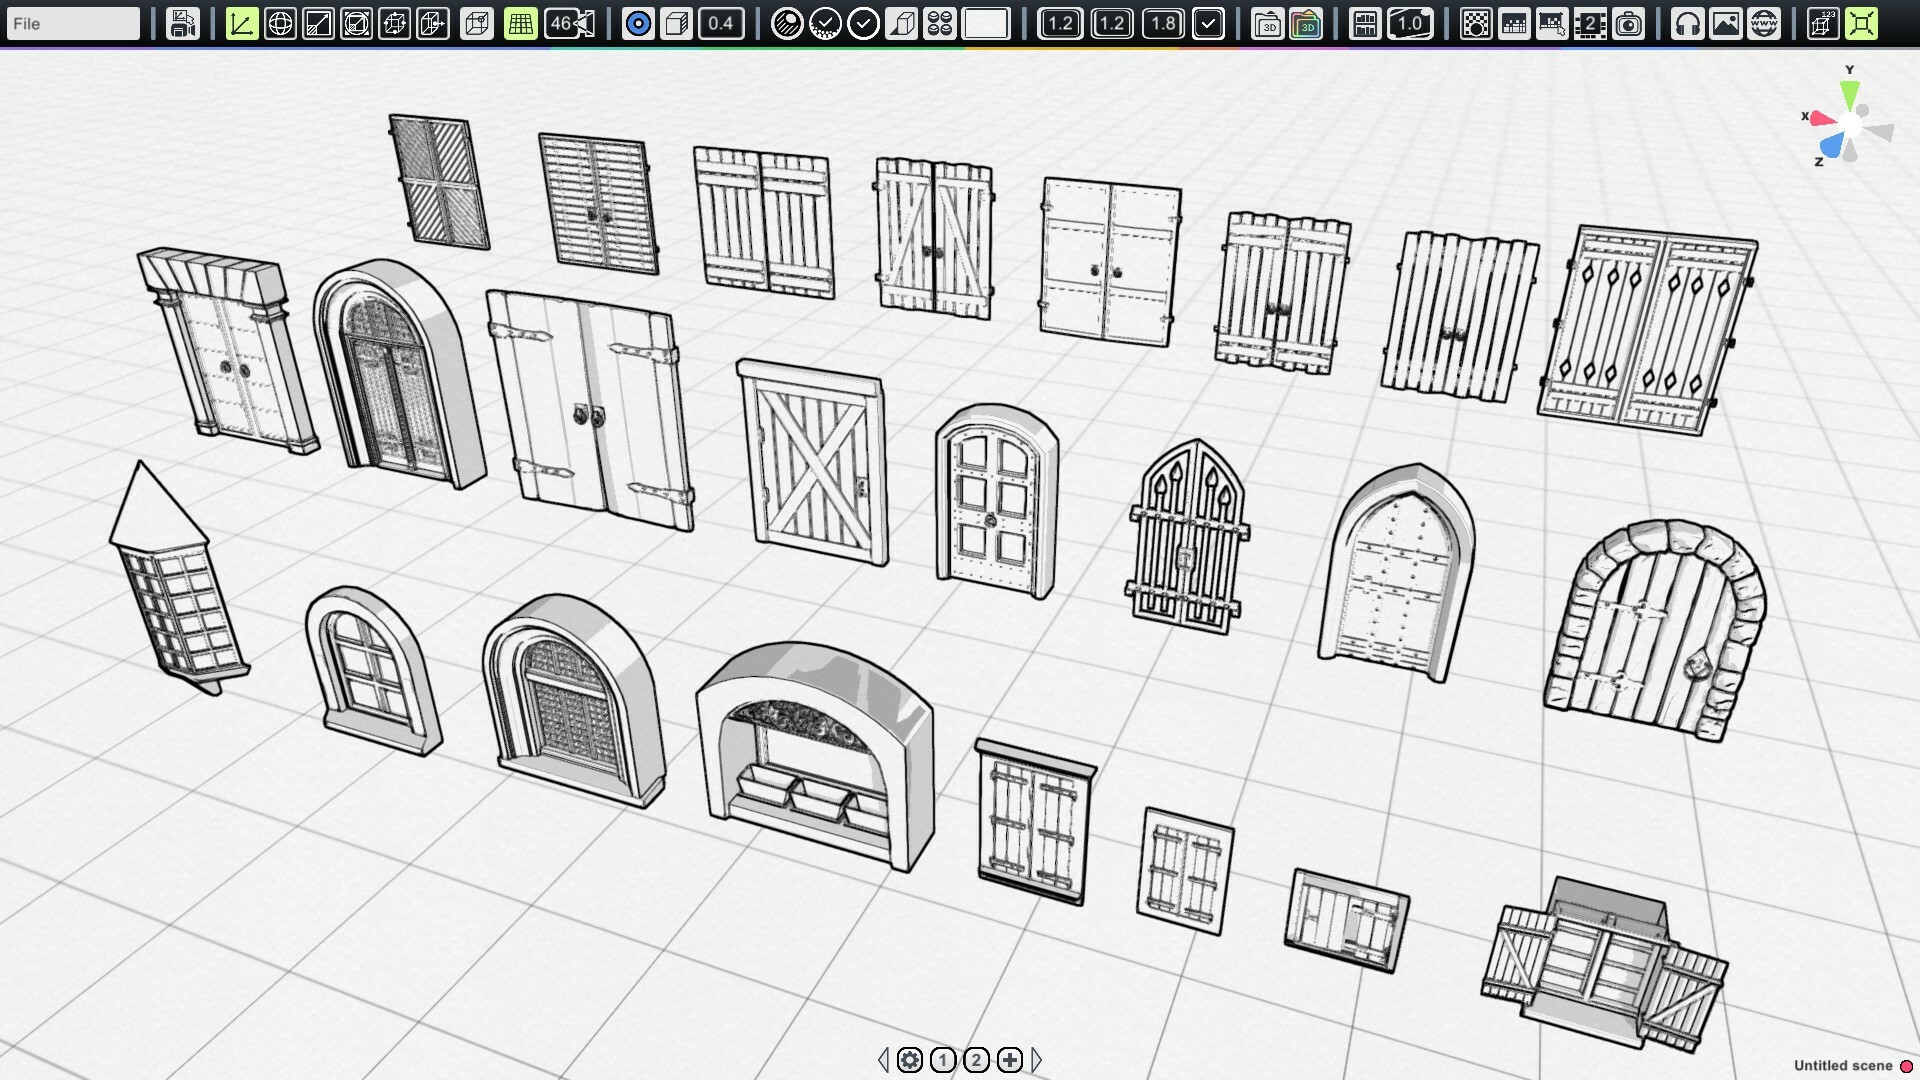Switch to page 1 tab
This screenshot has width=1920, height=1080.
942,1060
